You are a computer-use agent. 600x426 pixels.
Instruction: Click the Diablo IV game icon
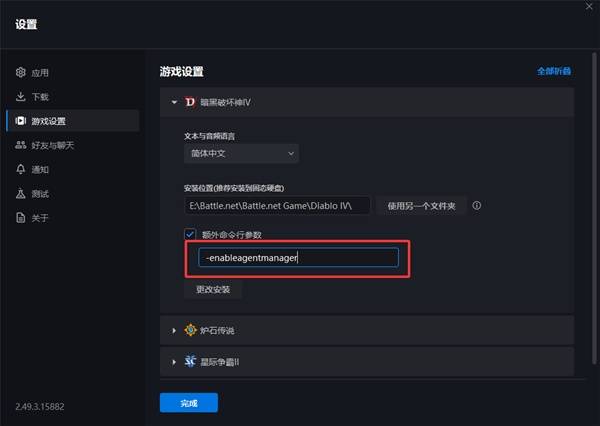[x=190, y=101]
